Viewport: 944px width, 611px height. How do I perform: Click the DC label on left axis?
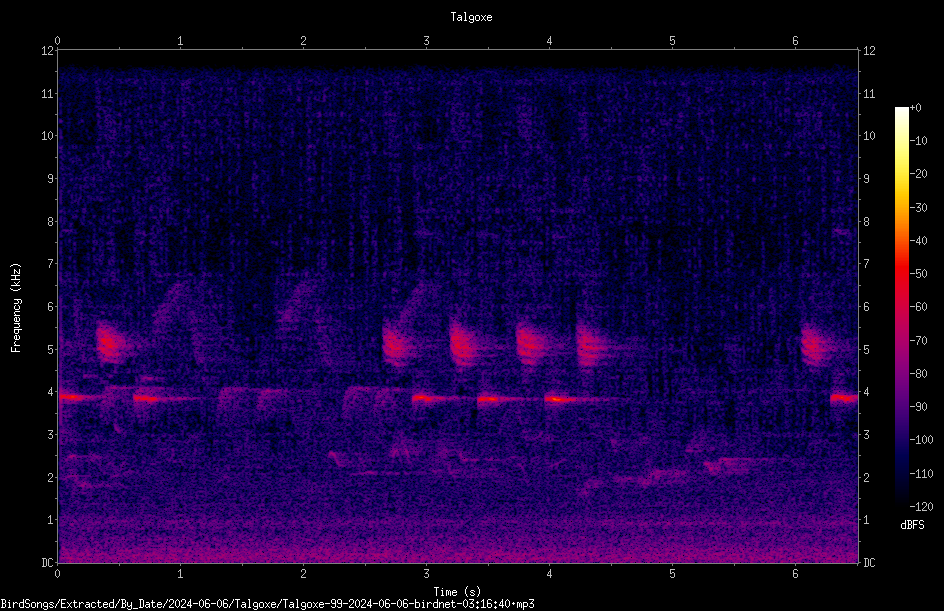[48, 563]
